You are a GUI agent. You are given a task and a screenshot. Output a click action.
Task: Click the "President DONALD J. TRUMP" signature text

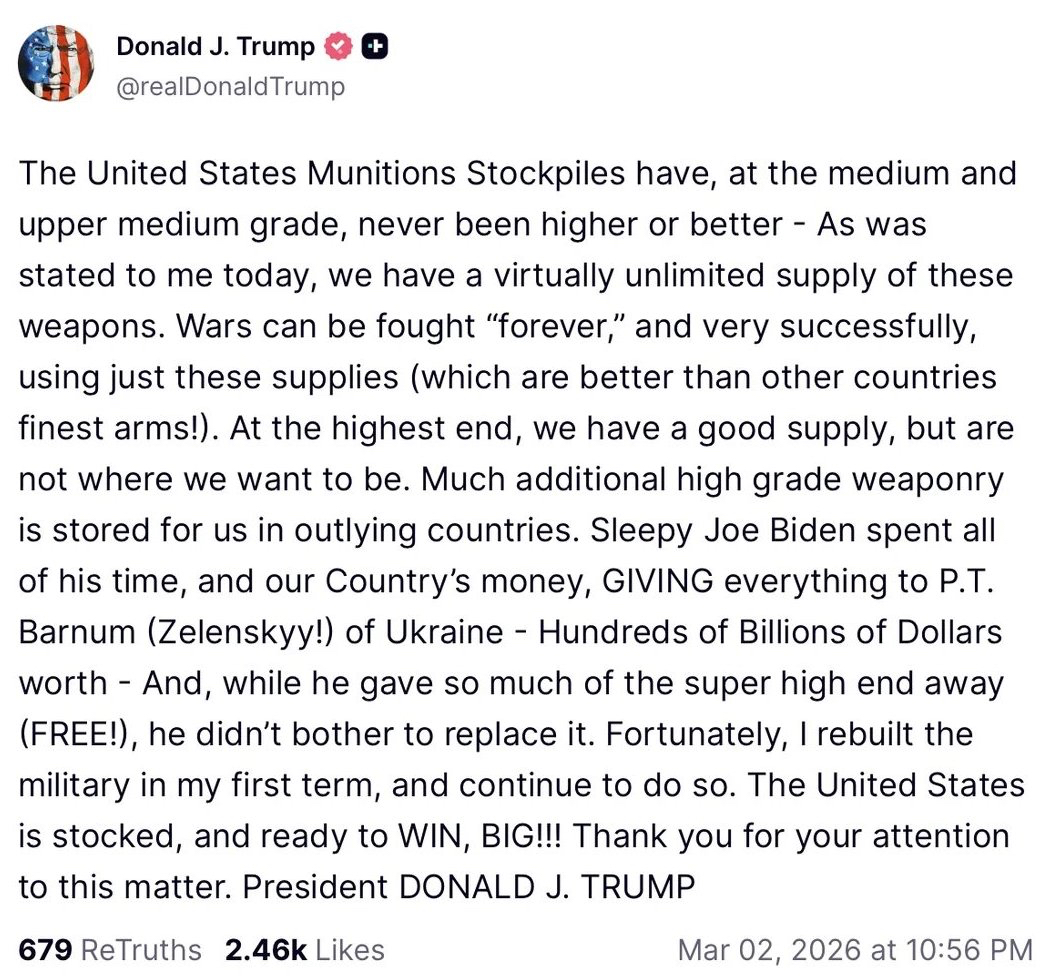(x=468, y=887)
